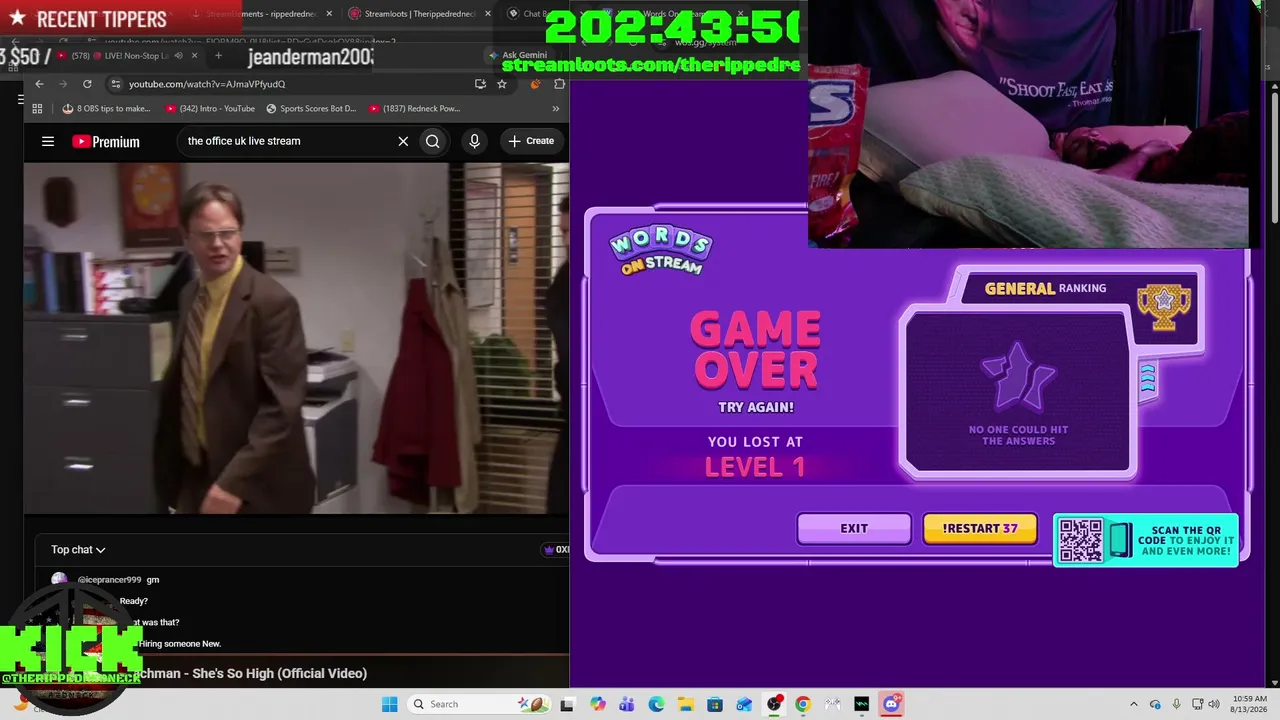This screenshot has width=1280, height=720.
Task: Open Outlook from the taskbar
Action: point(744,704)
